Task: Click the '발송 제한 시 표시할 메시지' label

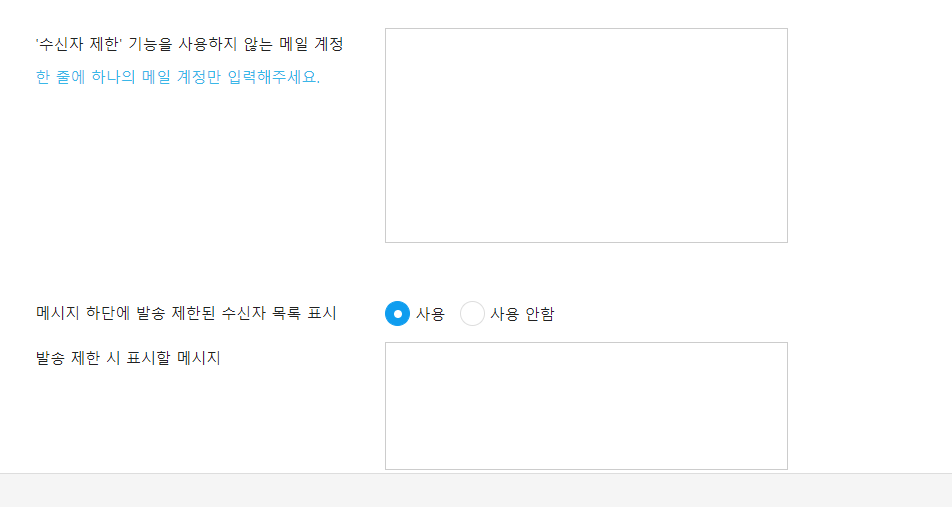Action: [x=128, y=358]
